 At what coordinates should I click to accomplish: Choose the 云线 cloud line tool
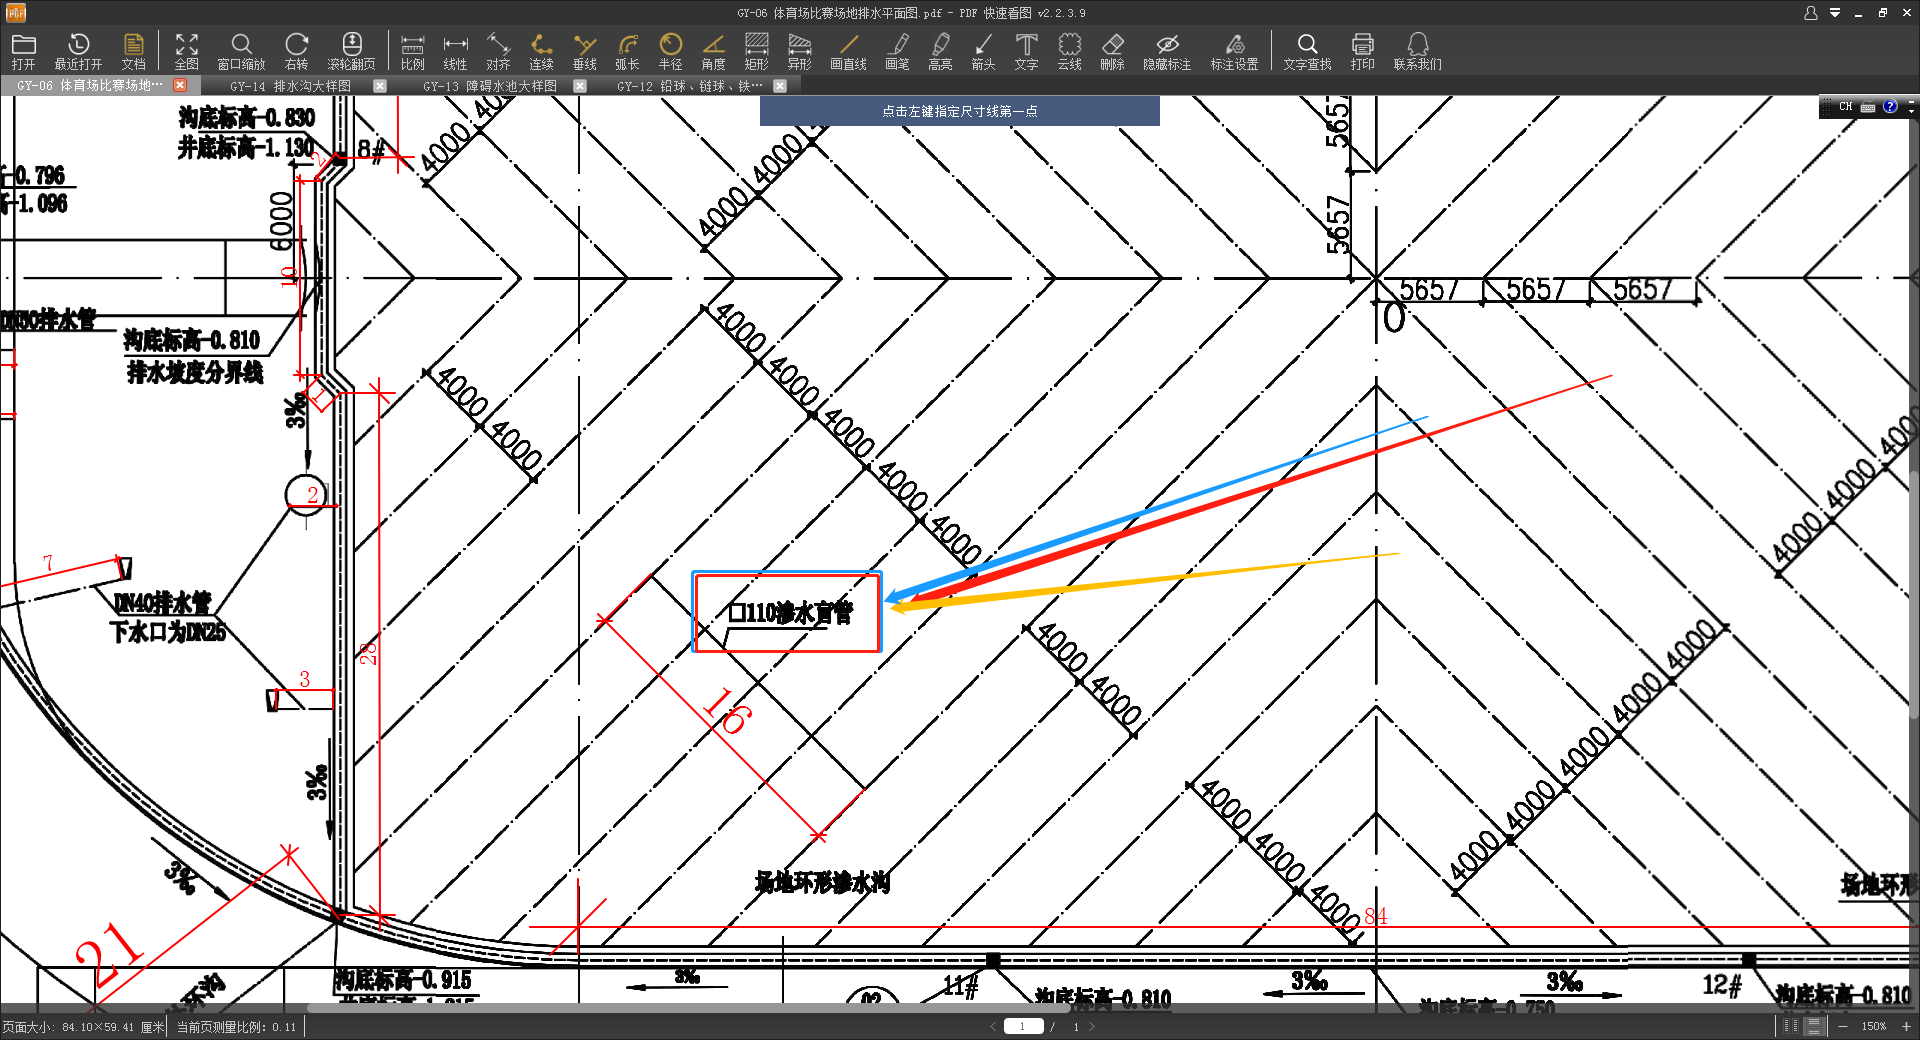click(x=1069, y=51)
